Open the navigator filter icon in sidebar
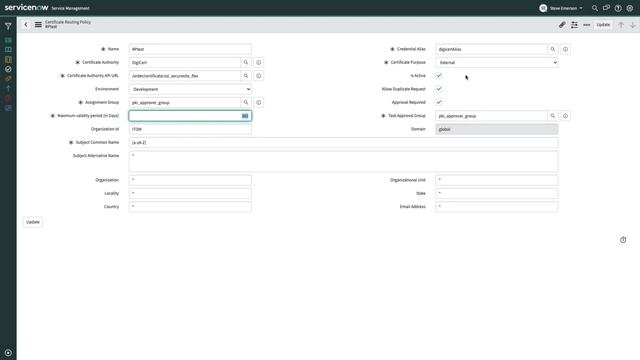Viewport: 640px width, 360px height. [8, 27]
